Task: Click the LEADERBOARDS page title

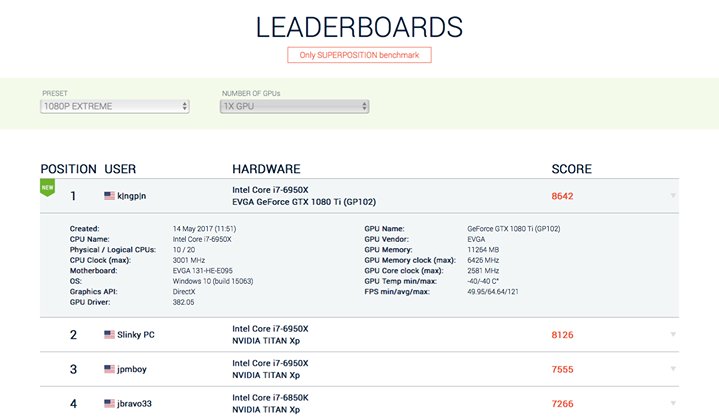Action: (359, 27)
